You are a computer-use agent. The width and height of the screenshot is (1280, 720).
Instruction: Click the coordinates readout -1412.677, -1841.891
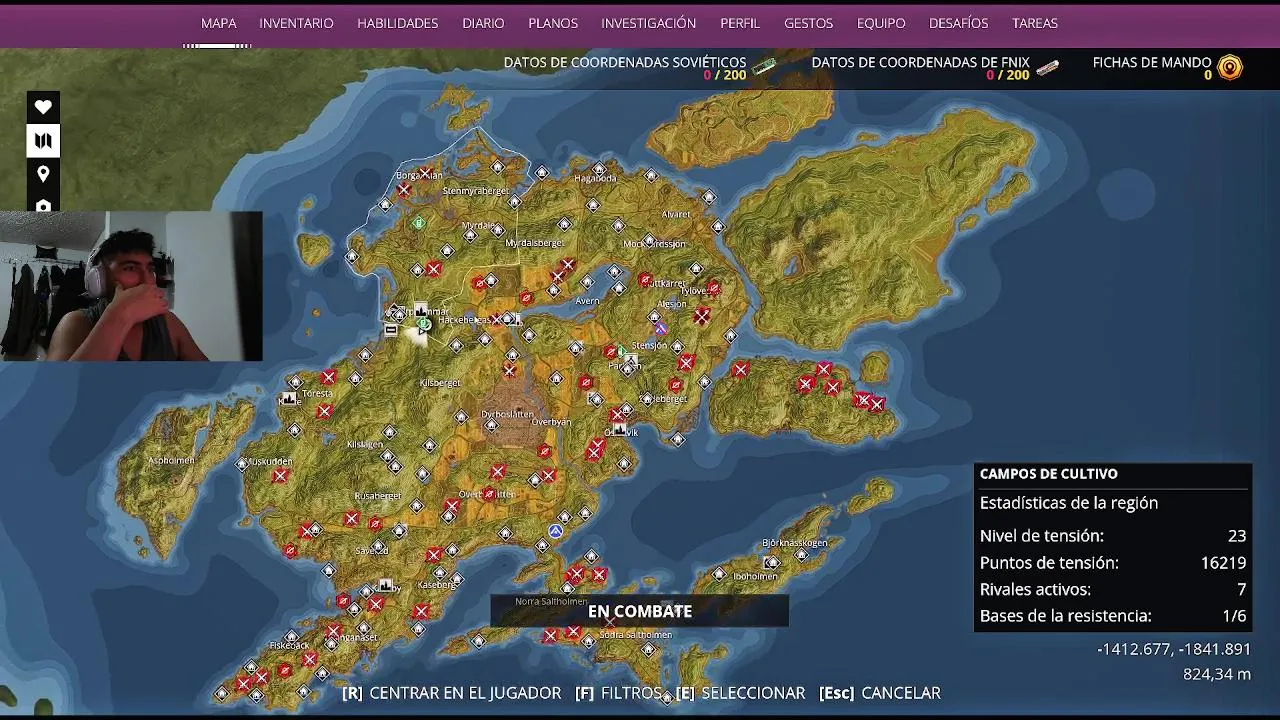(x=1174, y=649)
